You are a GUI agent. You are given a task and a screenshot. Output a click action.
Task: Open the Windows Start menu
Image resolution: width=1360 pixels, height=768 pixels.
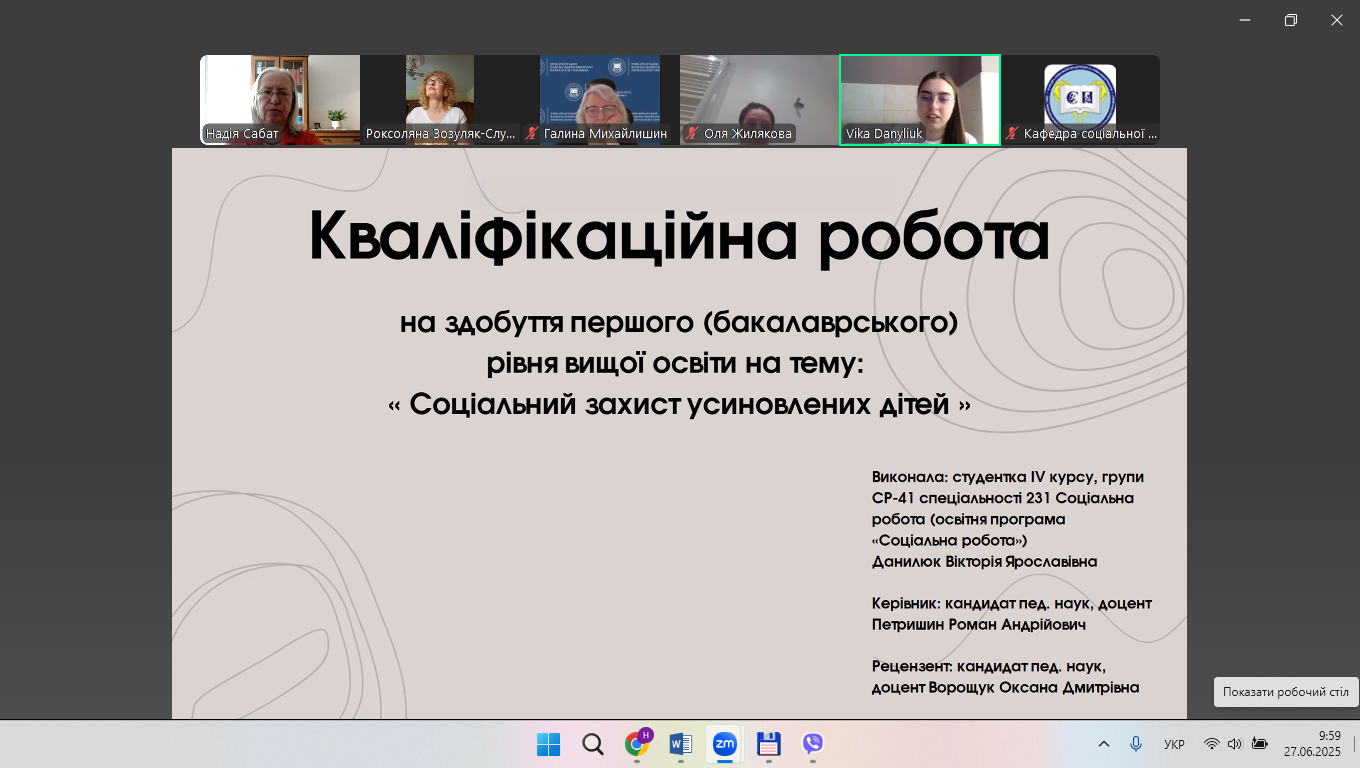548,744
